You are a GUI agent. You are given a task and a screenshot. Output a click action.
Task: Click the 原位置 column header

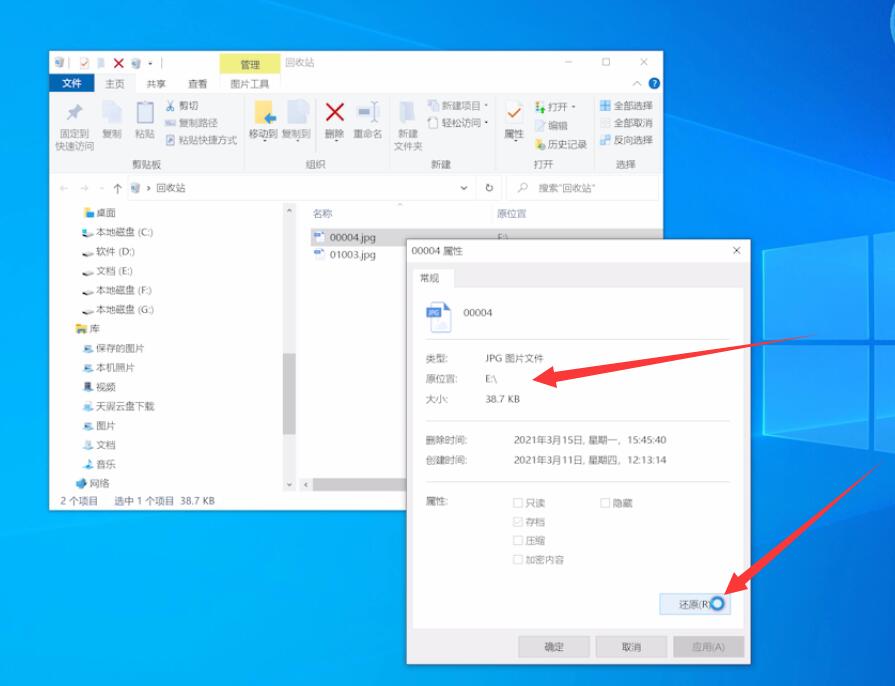pyautogui.click(x=511, y=213)
